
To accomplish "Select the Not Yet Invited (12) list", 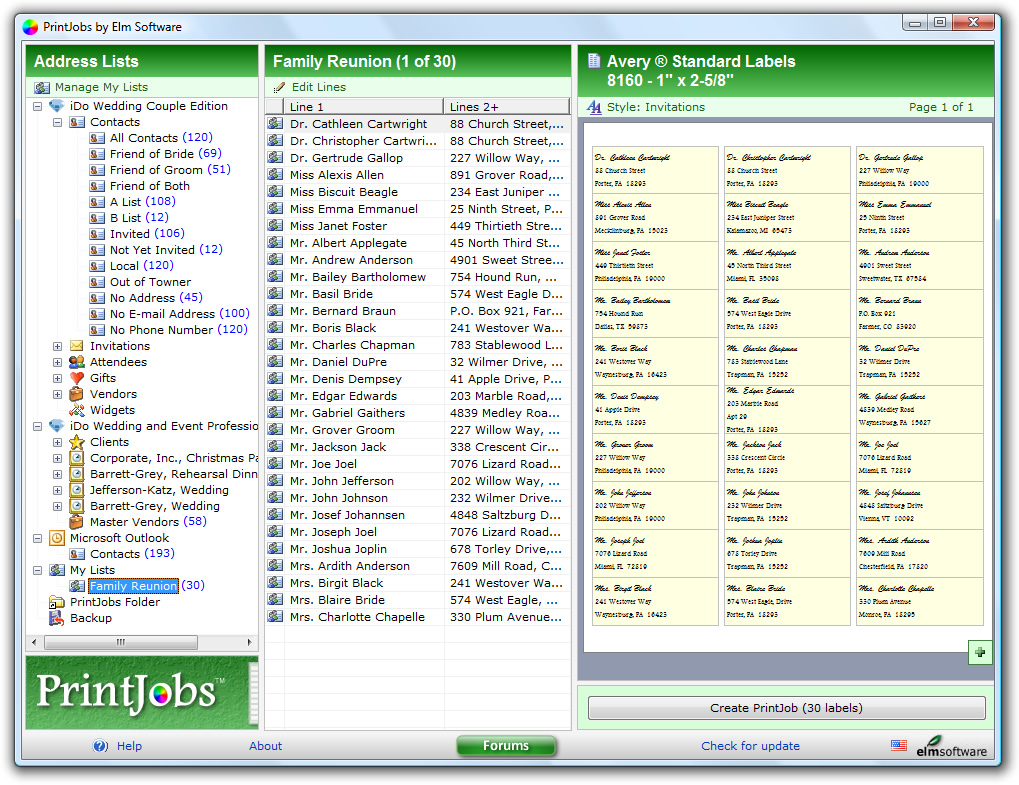I will [x=166, y=250].
